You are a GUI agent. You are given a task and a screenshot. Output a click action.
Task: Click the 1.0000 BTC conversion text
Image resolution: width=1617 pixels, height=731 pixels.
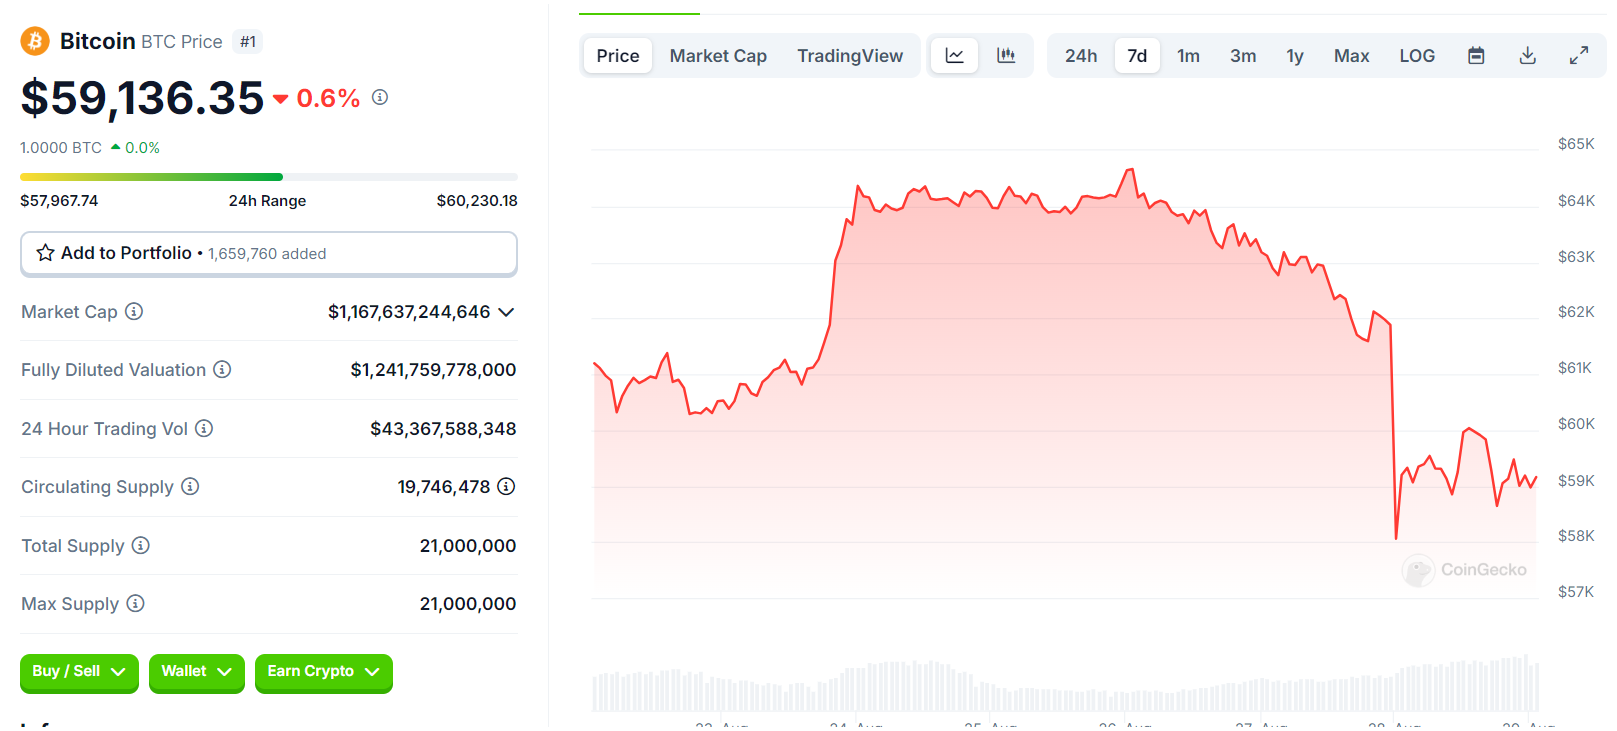point(61,148)
